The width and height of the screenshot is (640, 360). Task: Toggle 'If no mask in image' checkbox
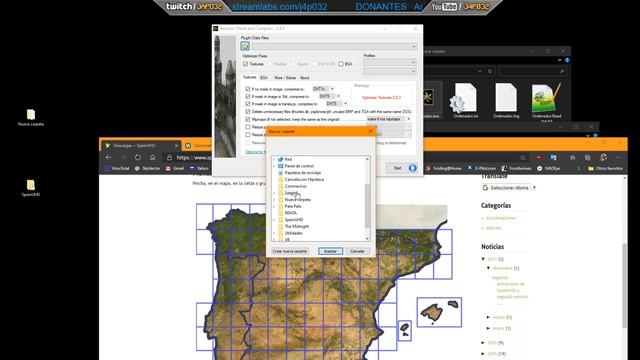point(248,89)
